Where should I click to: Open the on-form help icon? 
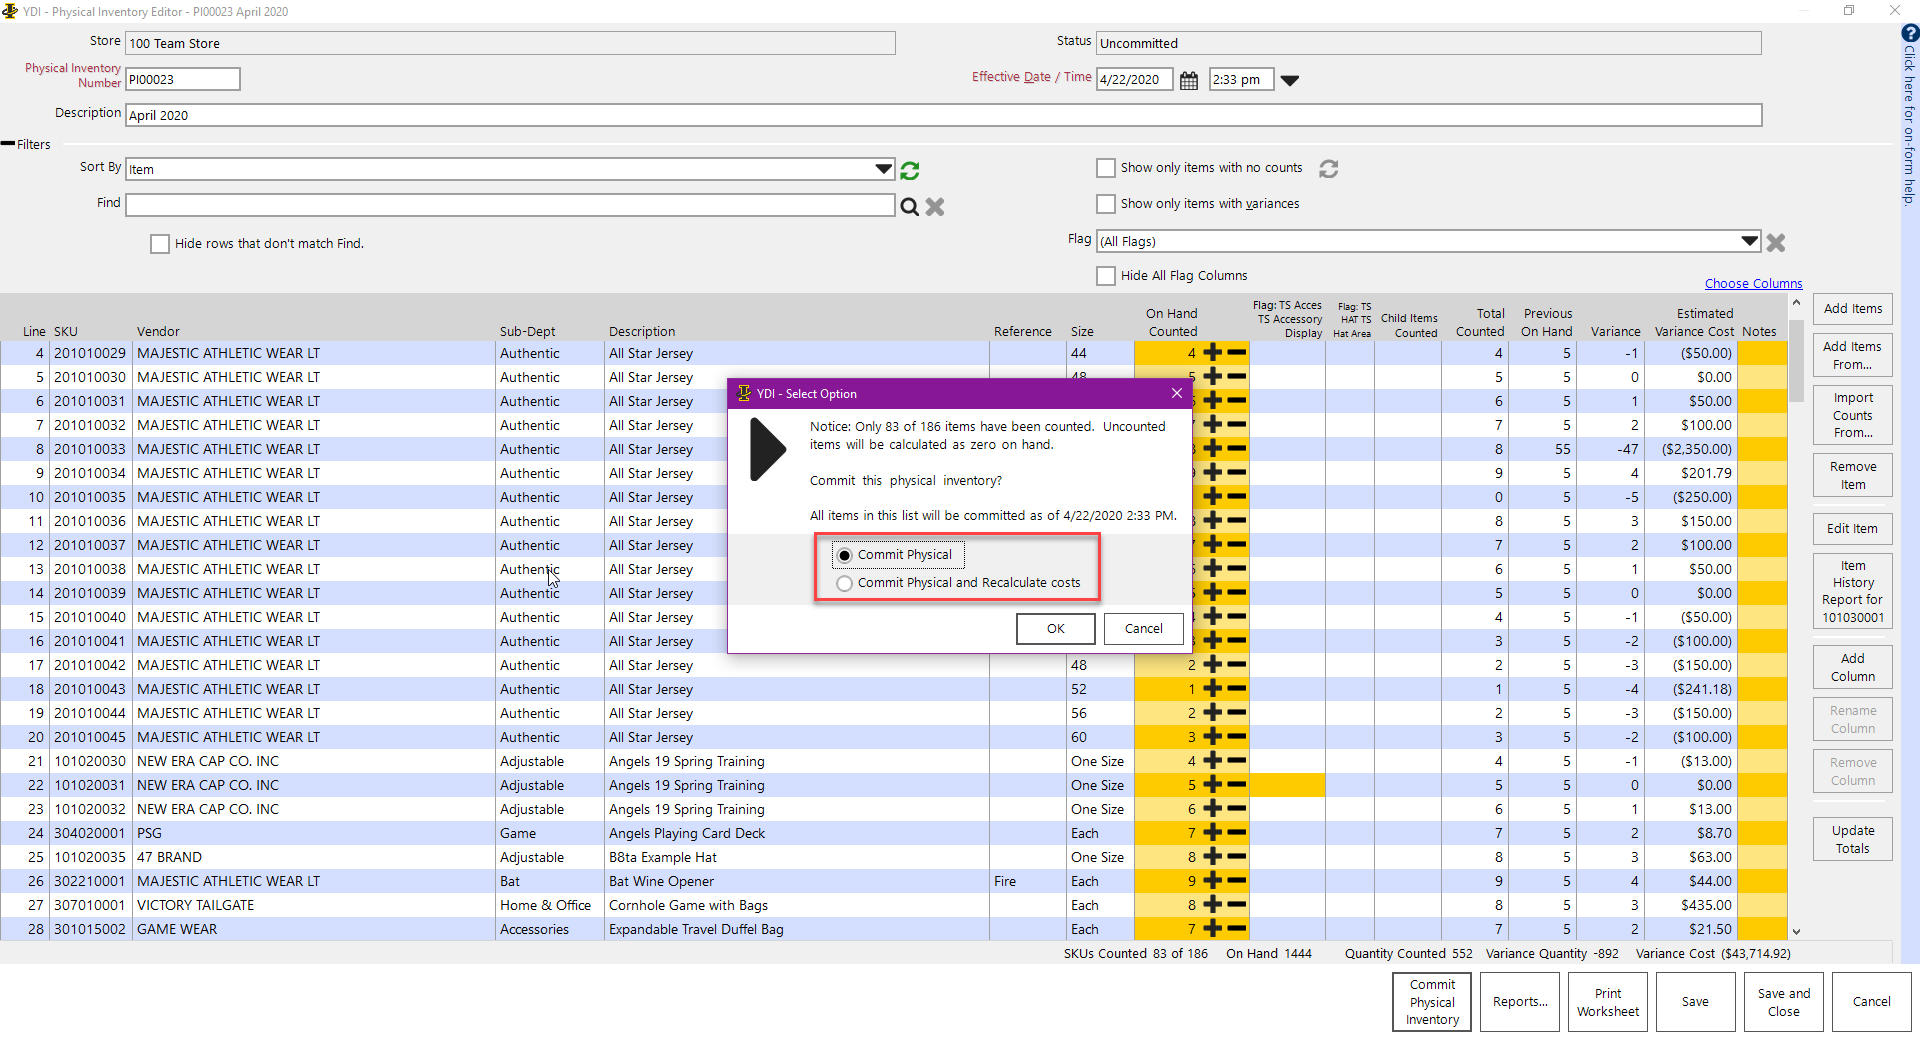[x=1909, y=33]
